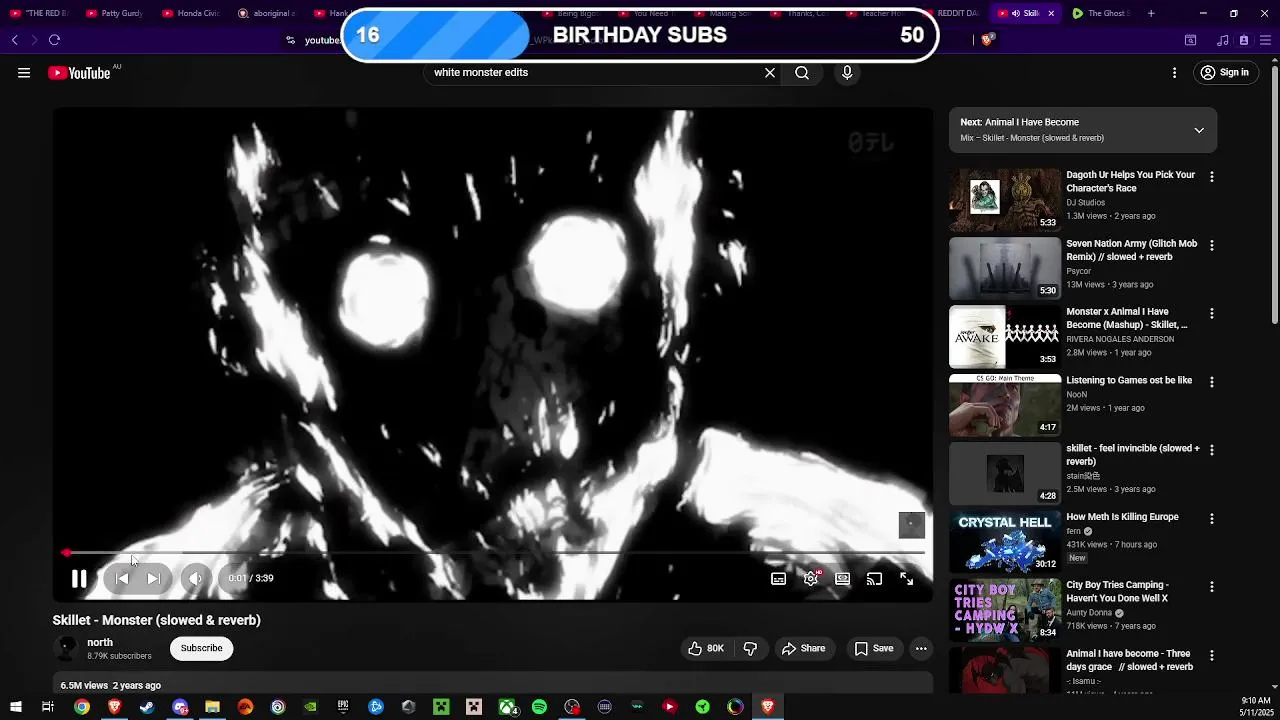
Task: Open Epic Games Launcher from taskbar
Action: pyautogui.click(x=343, y=707)
